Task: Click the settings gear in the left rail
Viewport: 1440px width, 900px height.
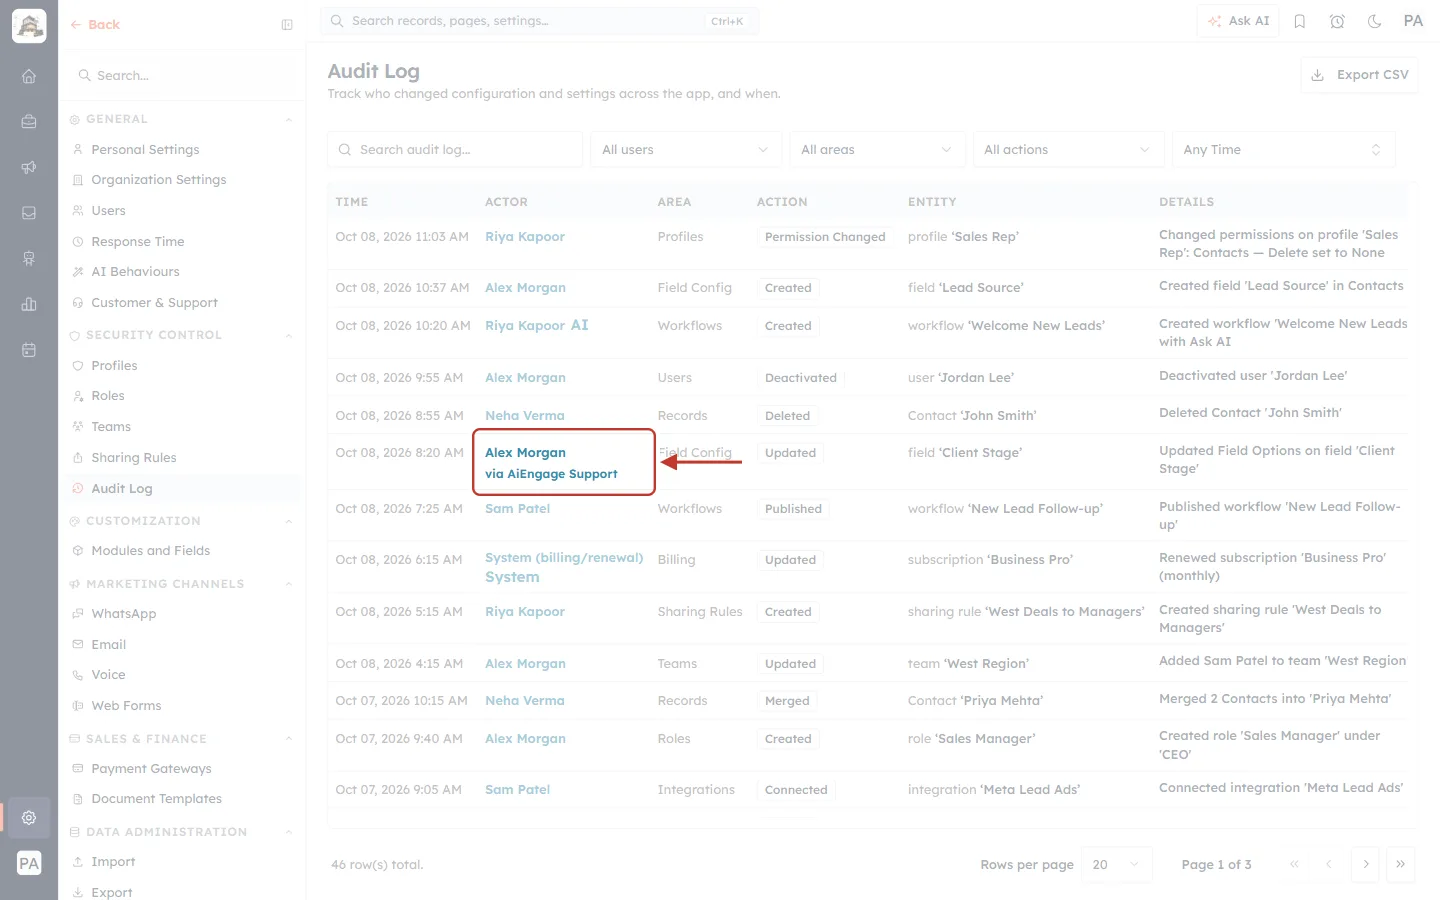Action: click(29, 817)
